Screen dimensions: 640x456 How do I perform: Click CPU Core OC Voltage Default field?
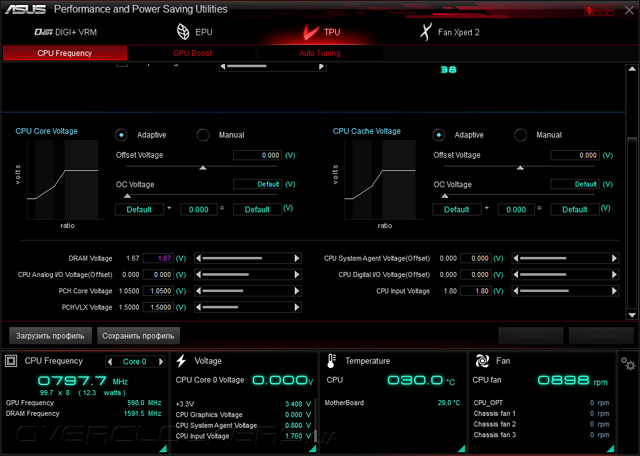(x=257, y=184)
